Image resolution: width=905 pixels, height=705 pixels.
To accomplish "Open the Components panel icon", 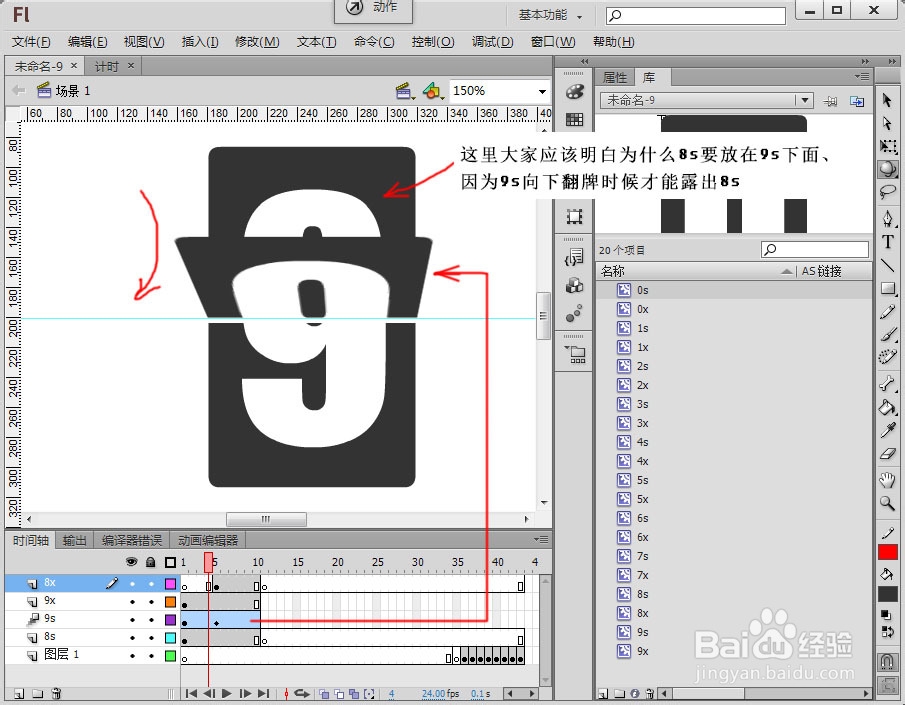I will coord(574,285).
